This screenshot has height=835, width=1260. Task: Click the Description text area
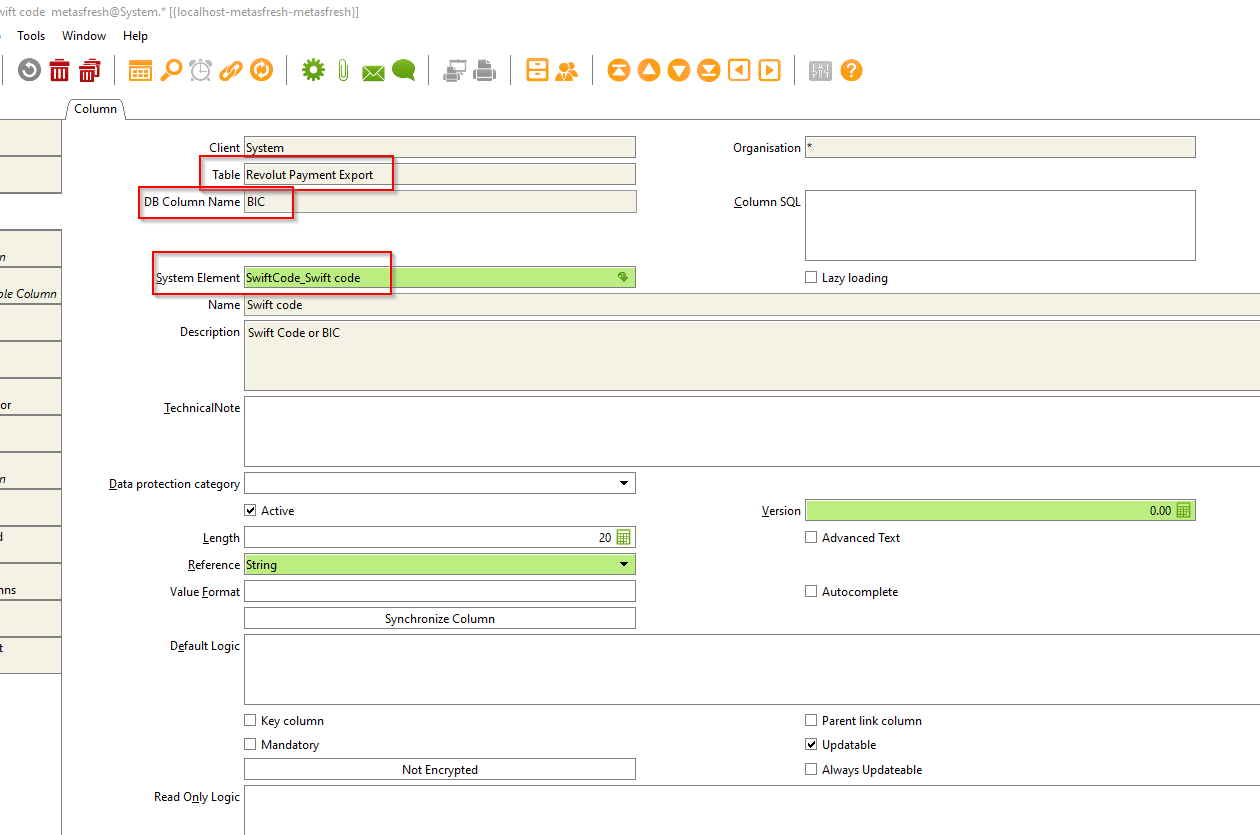[752, 355]
